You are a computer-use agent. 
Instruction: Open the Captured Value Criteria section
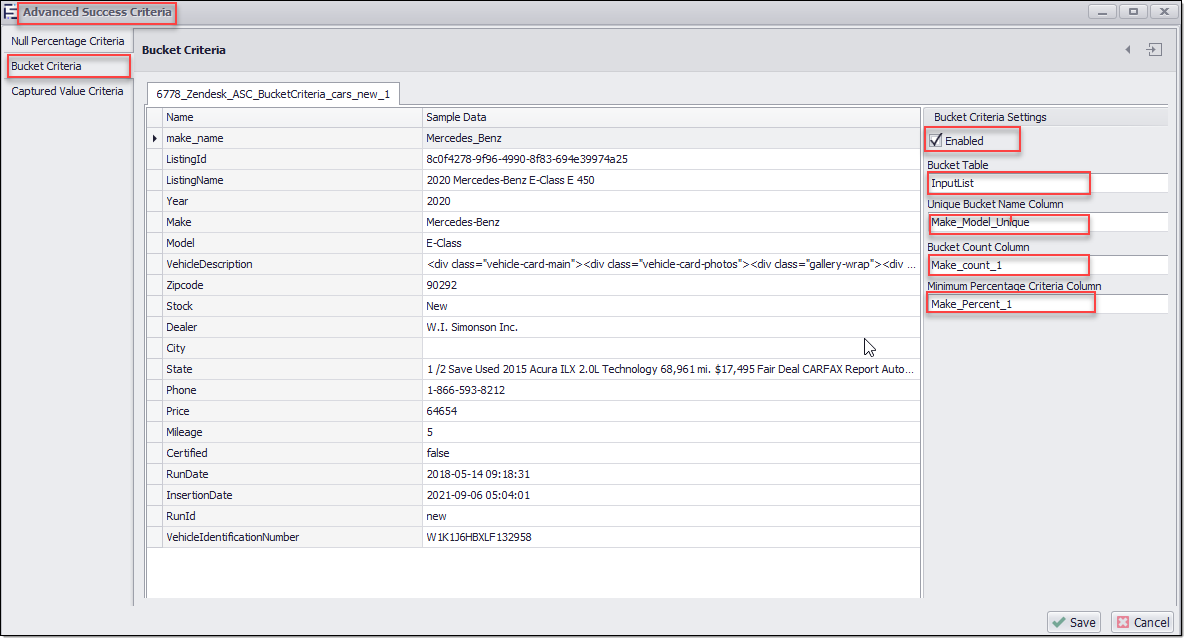tap(67, 91)
